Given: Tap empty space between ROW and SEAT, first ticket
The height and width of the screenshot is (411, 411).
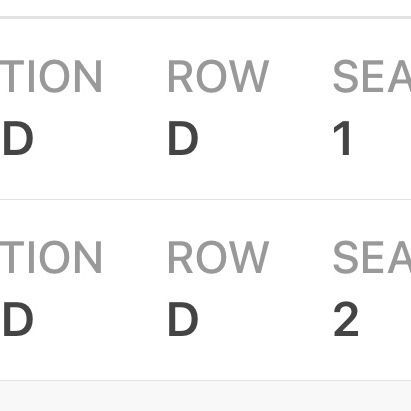Looking at the screenshot, I should pos(301,76).
